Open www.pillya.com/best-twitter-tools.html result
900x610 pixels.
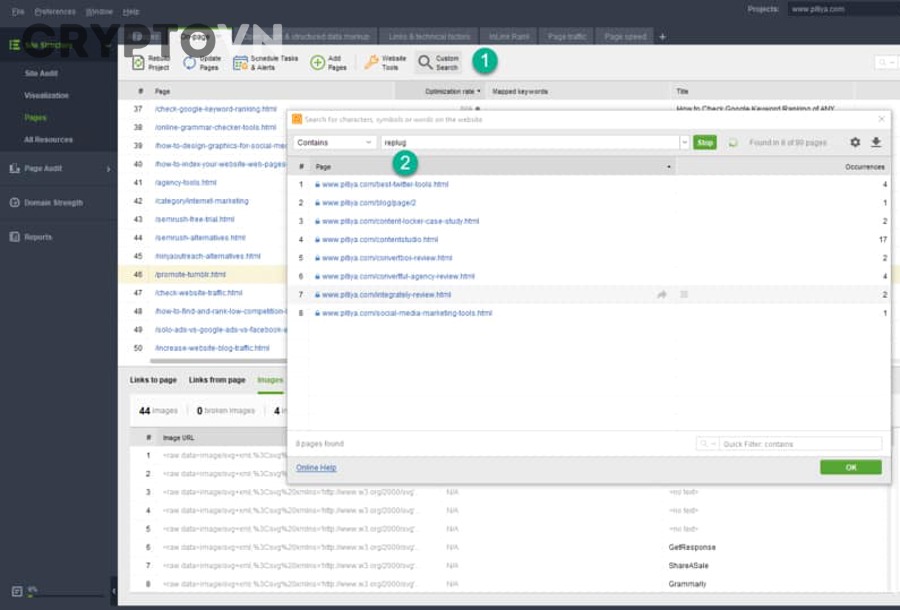[x=385, y=184]
